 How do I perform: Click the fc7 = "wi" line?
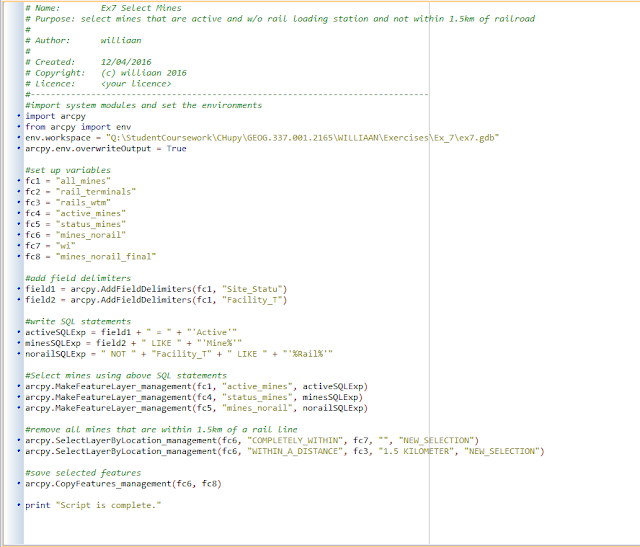(x=50, y=246)
